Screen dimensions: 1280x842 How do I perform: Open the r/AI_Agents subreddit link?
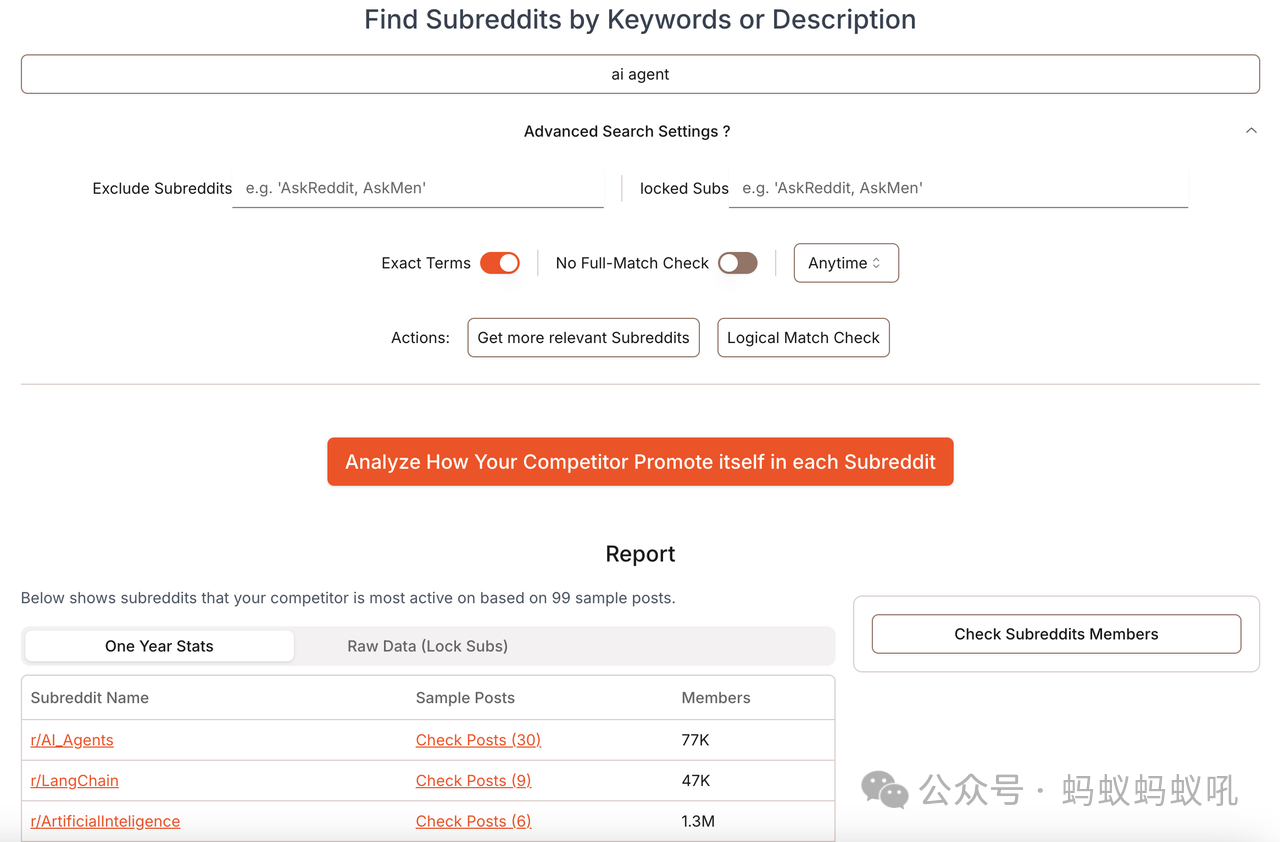pyautogui.click(x=72, y=740)
